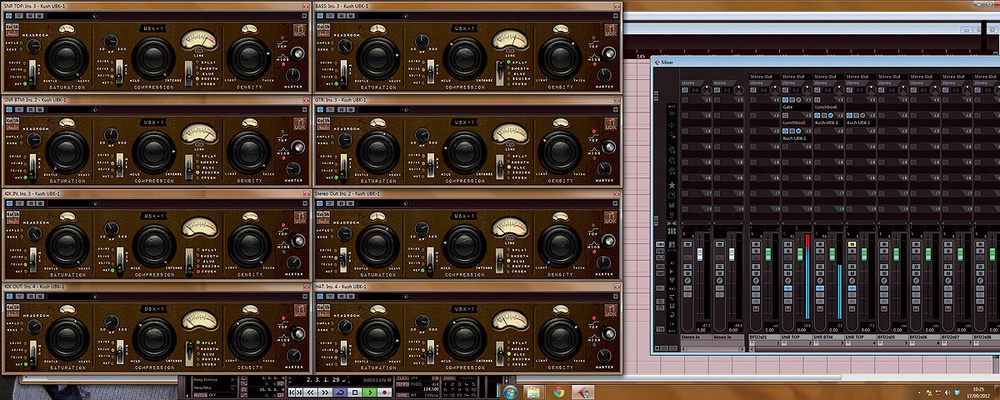Turn the Compression knob in KIK OUT plugin
The width and height of the screenshot is (1000, 400).
154,339
